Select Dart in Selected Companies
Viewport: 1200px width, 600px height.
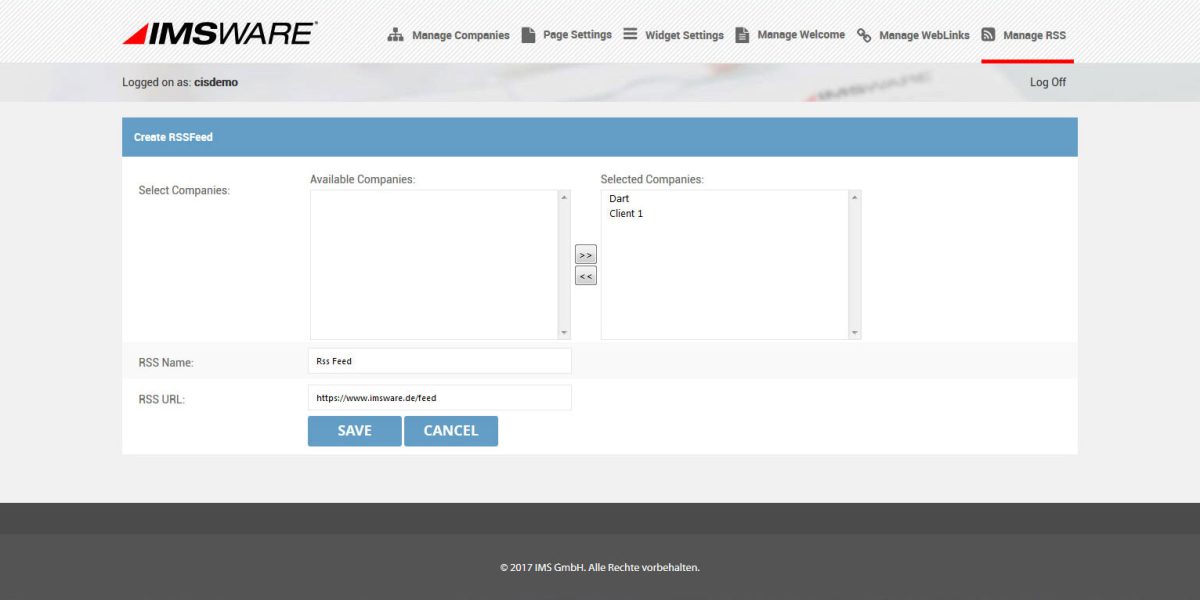619,198
